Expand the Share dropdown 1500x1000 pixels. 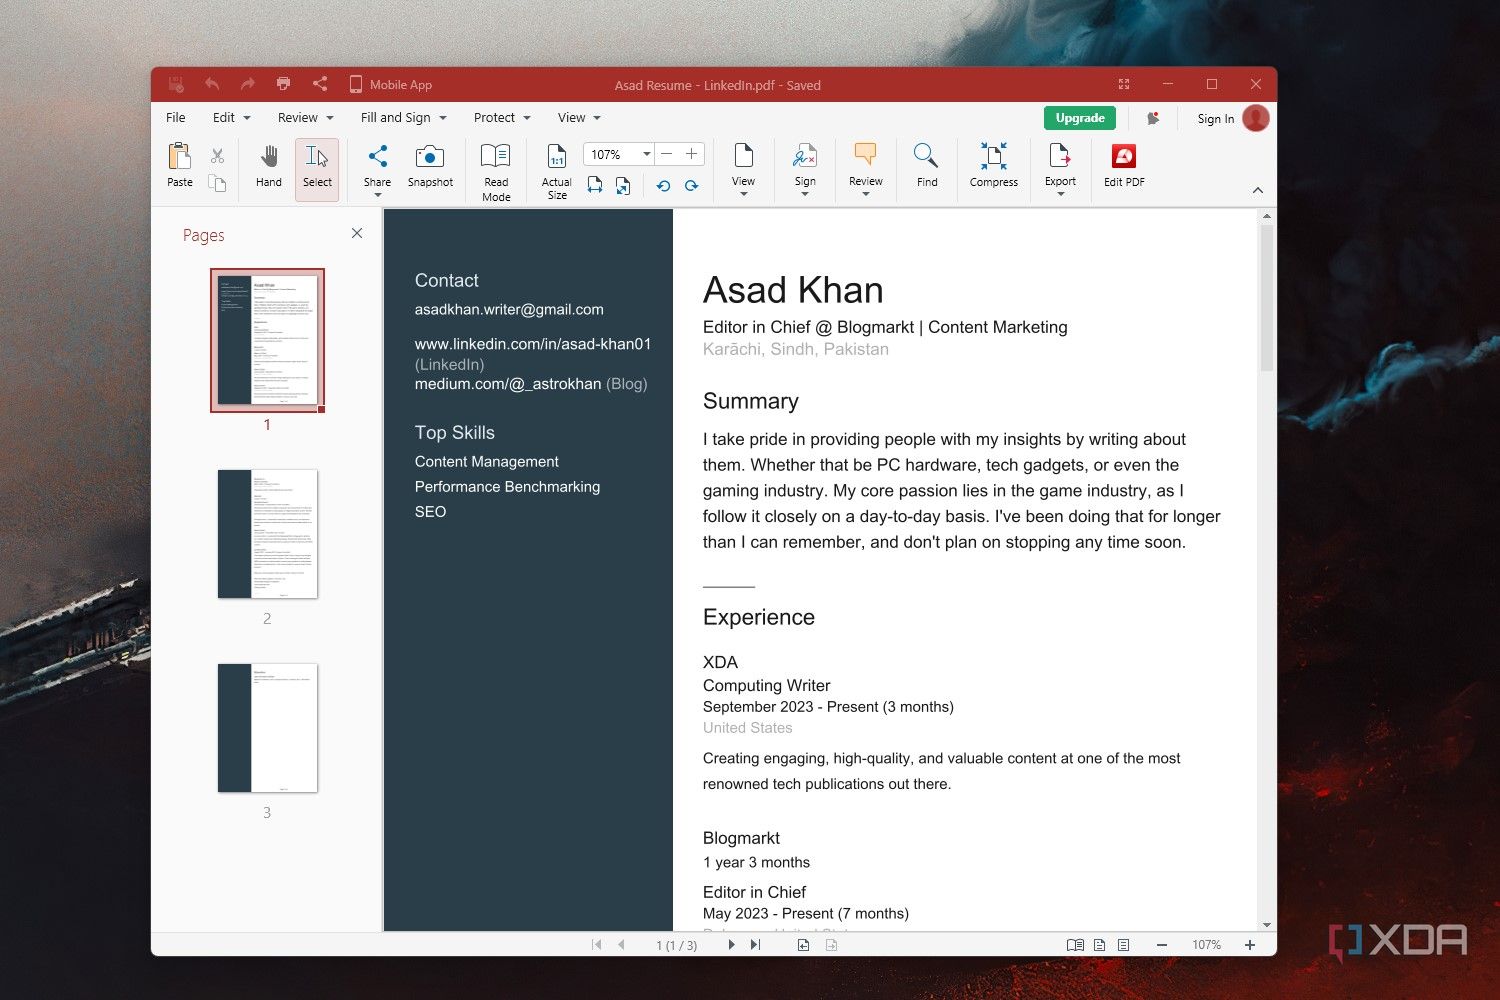377,195
